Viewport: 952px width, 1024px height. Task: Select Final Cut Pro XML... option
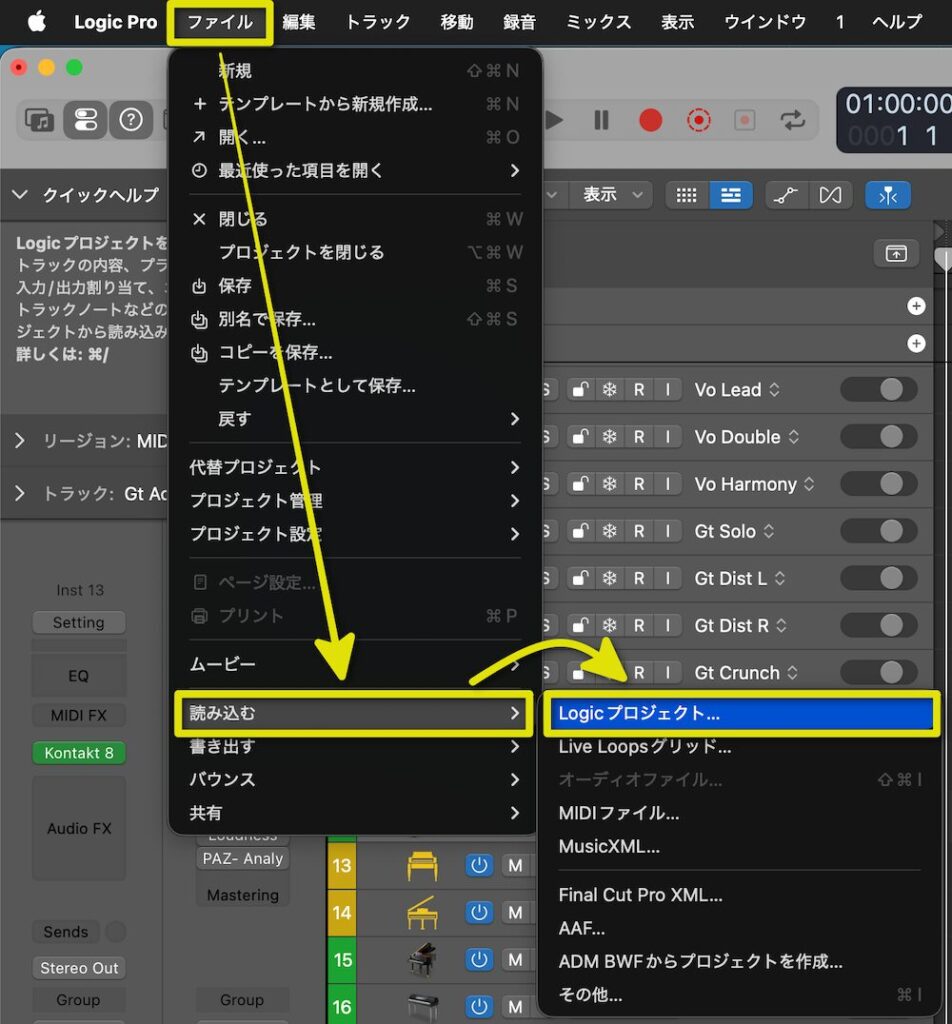click(741, 895)
